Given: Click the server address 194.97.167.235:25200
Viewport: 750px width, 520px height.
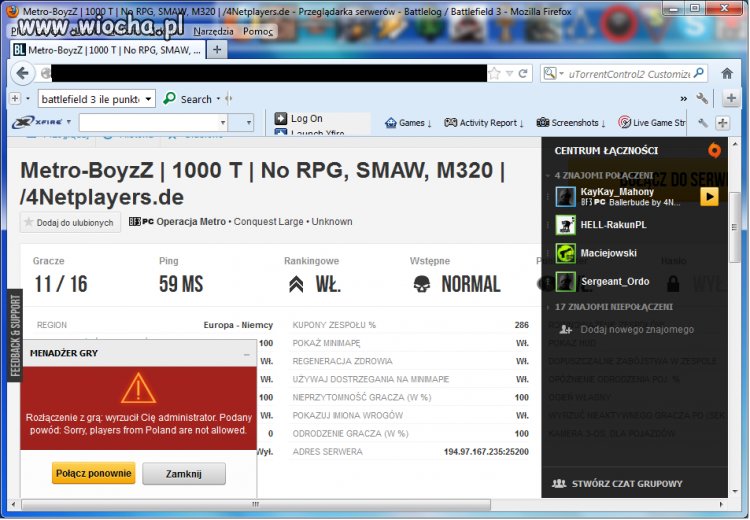Looking at the screenshot, I should (x=486, y=452).
